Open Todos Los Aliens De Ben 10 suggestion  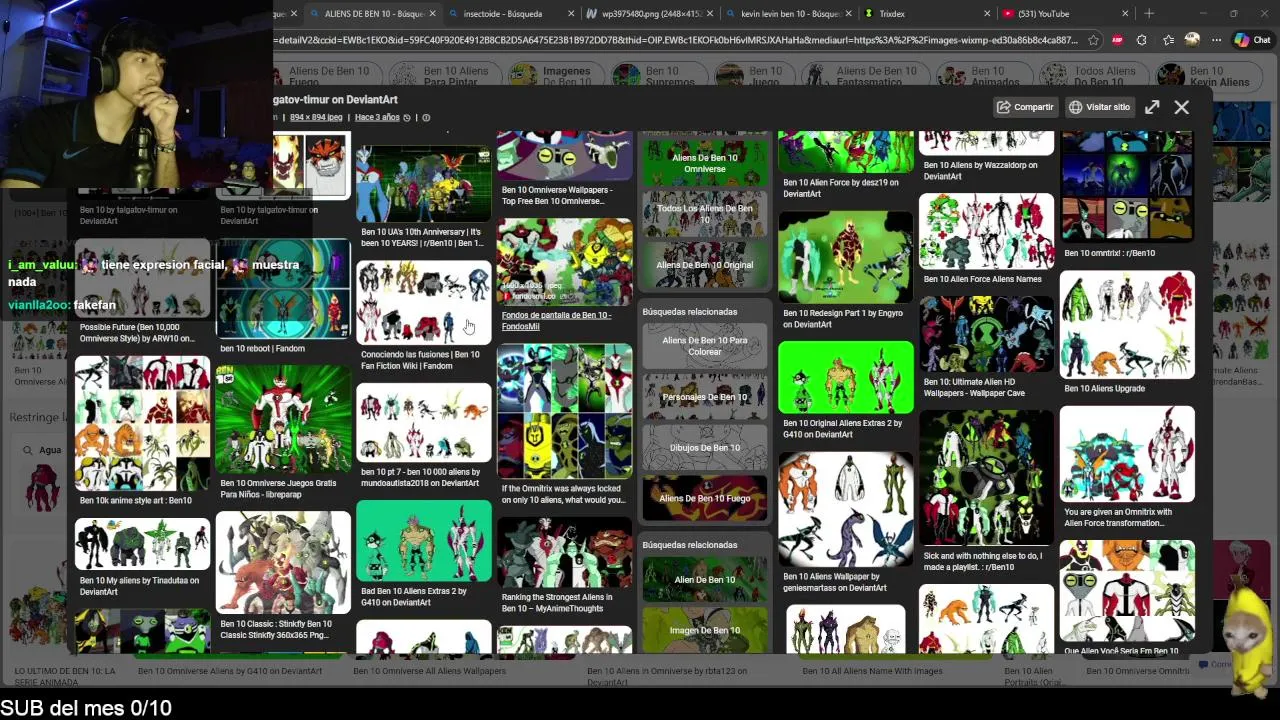705,214
